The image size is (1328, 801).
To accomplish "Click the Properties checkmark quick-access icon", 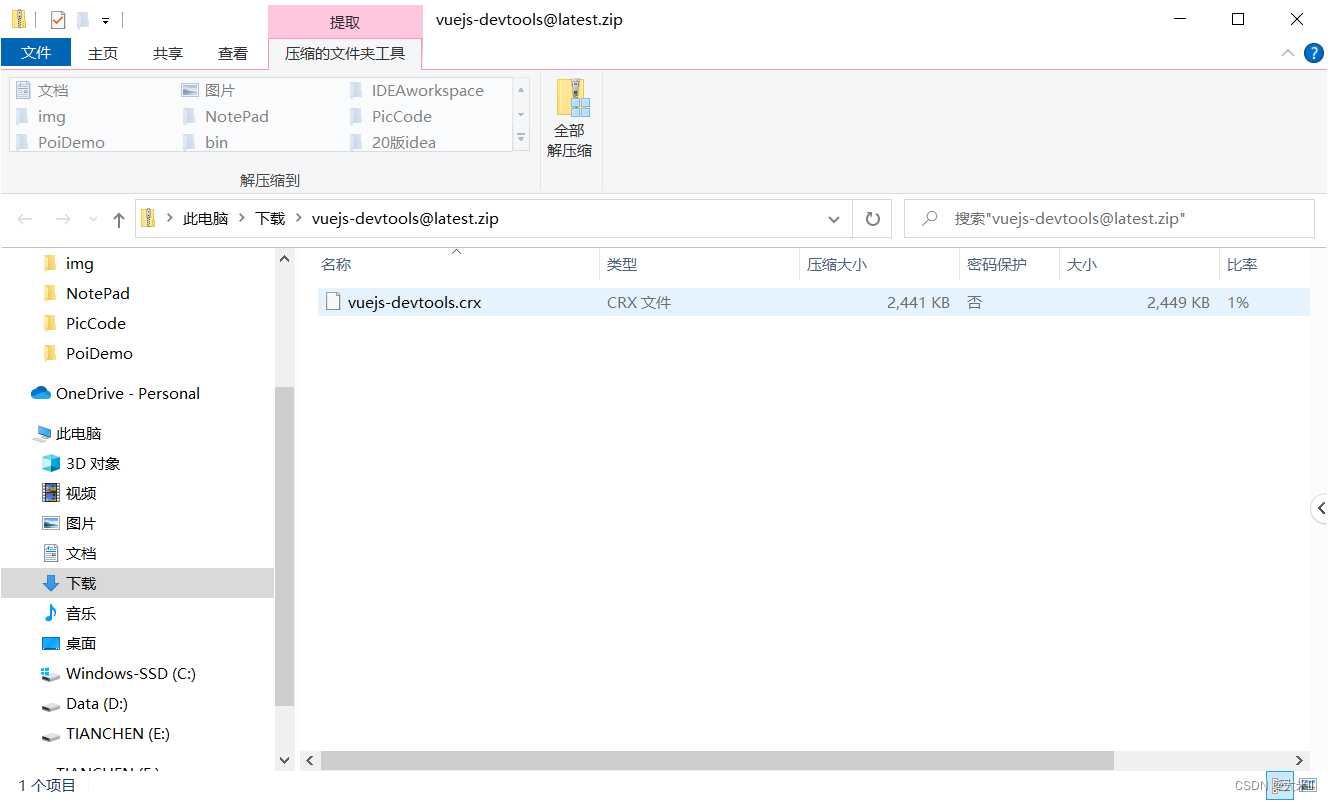I will [57, 19].
